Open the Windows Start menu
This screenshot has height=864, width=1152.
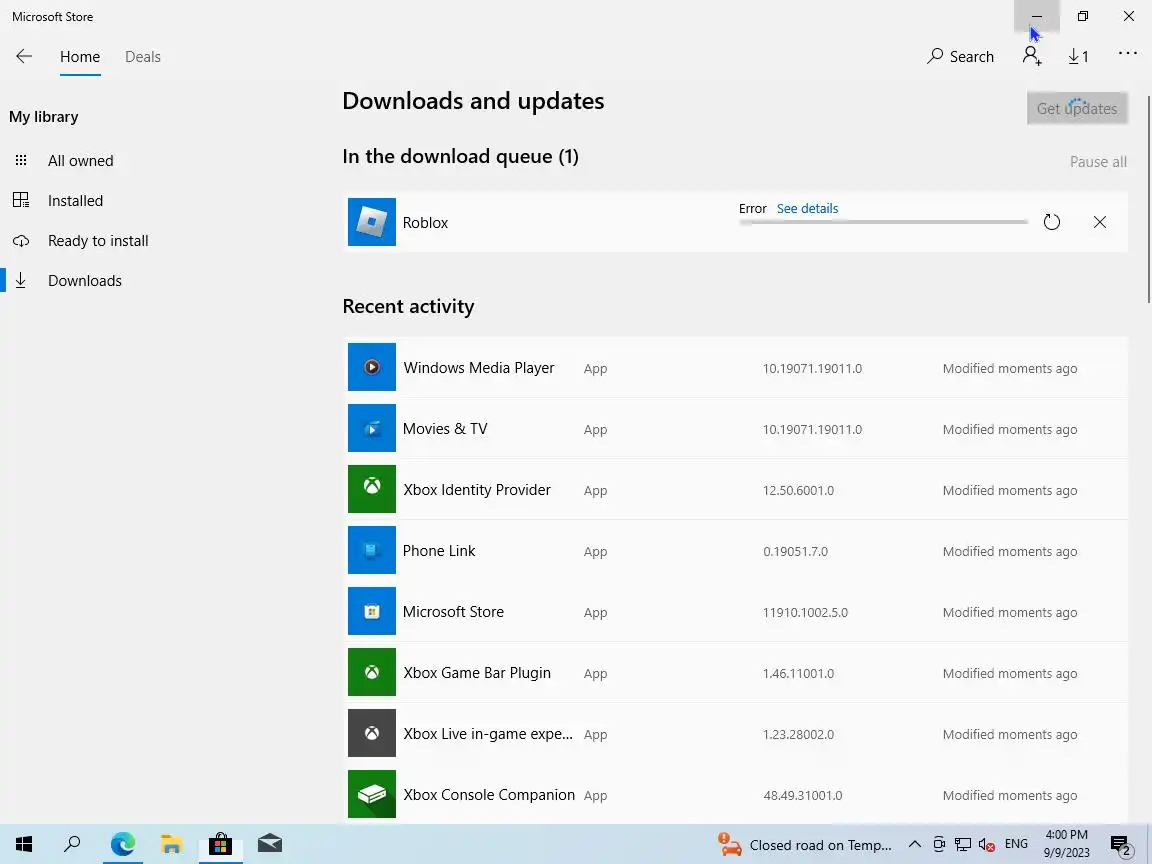tap(24, 844)
